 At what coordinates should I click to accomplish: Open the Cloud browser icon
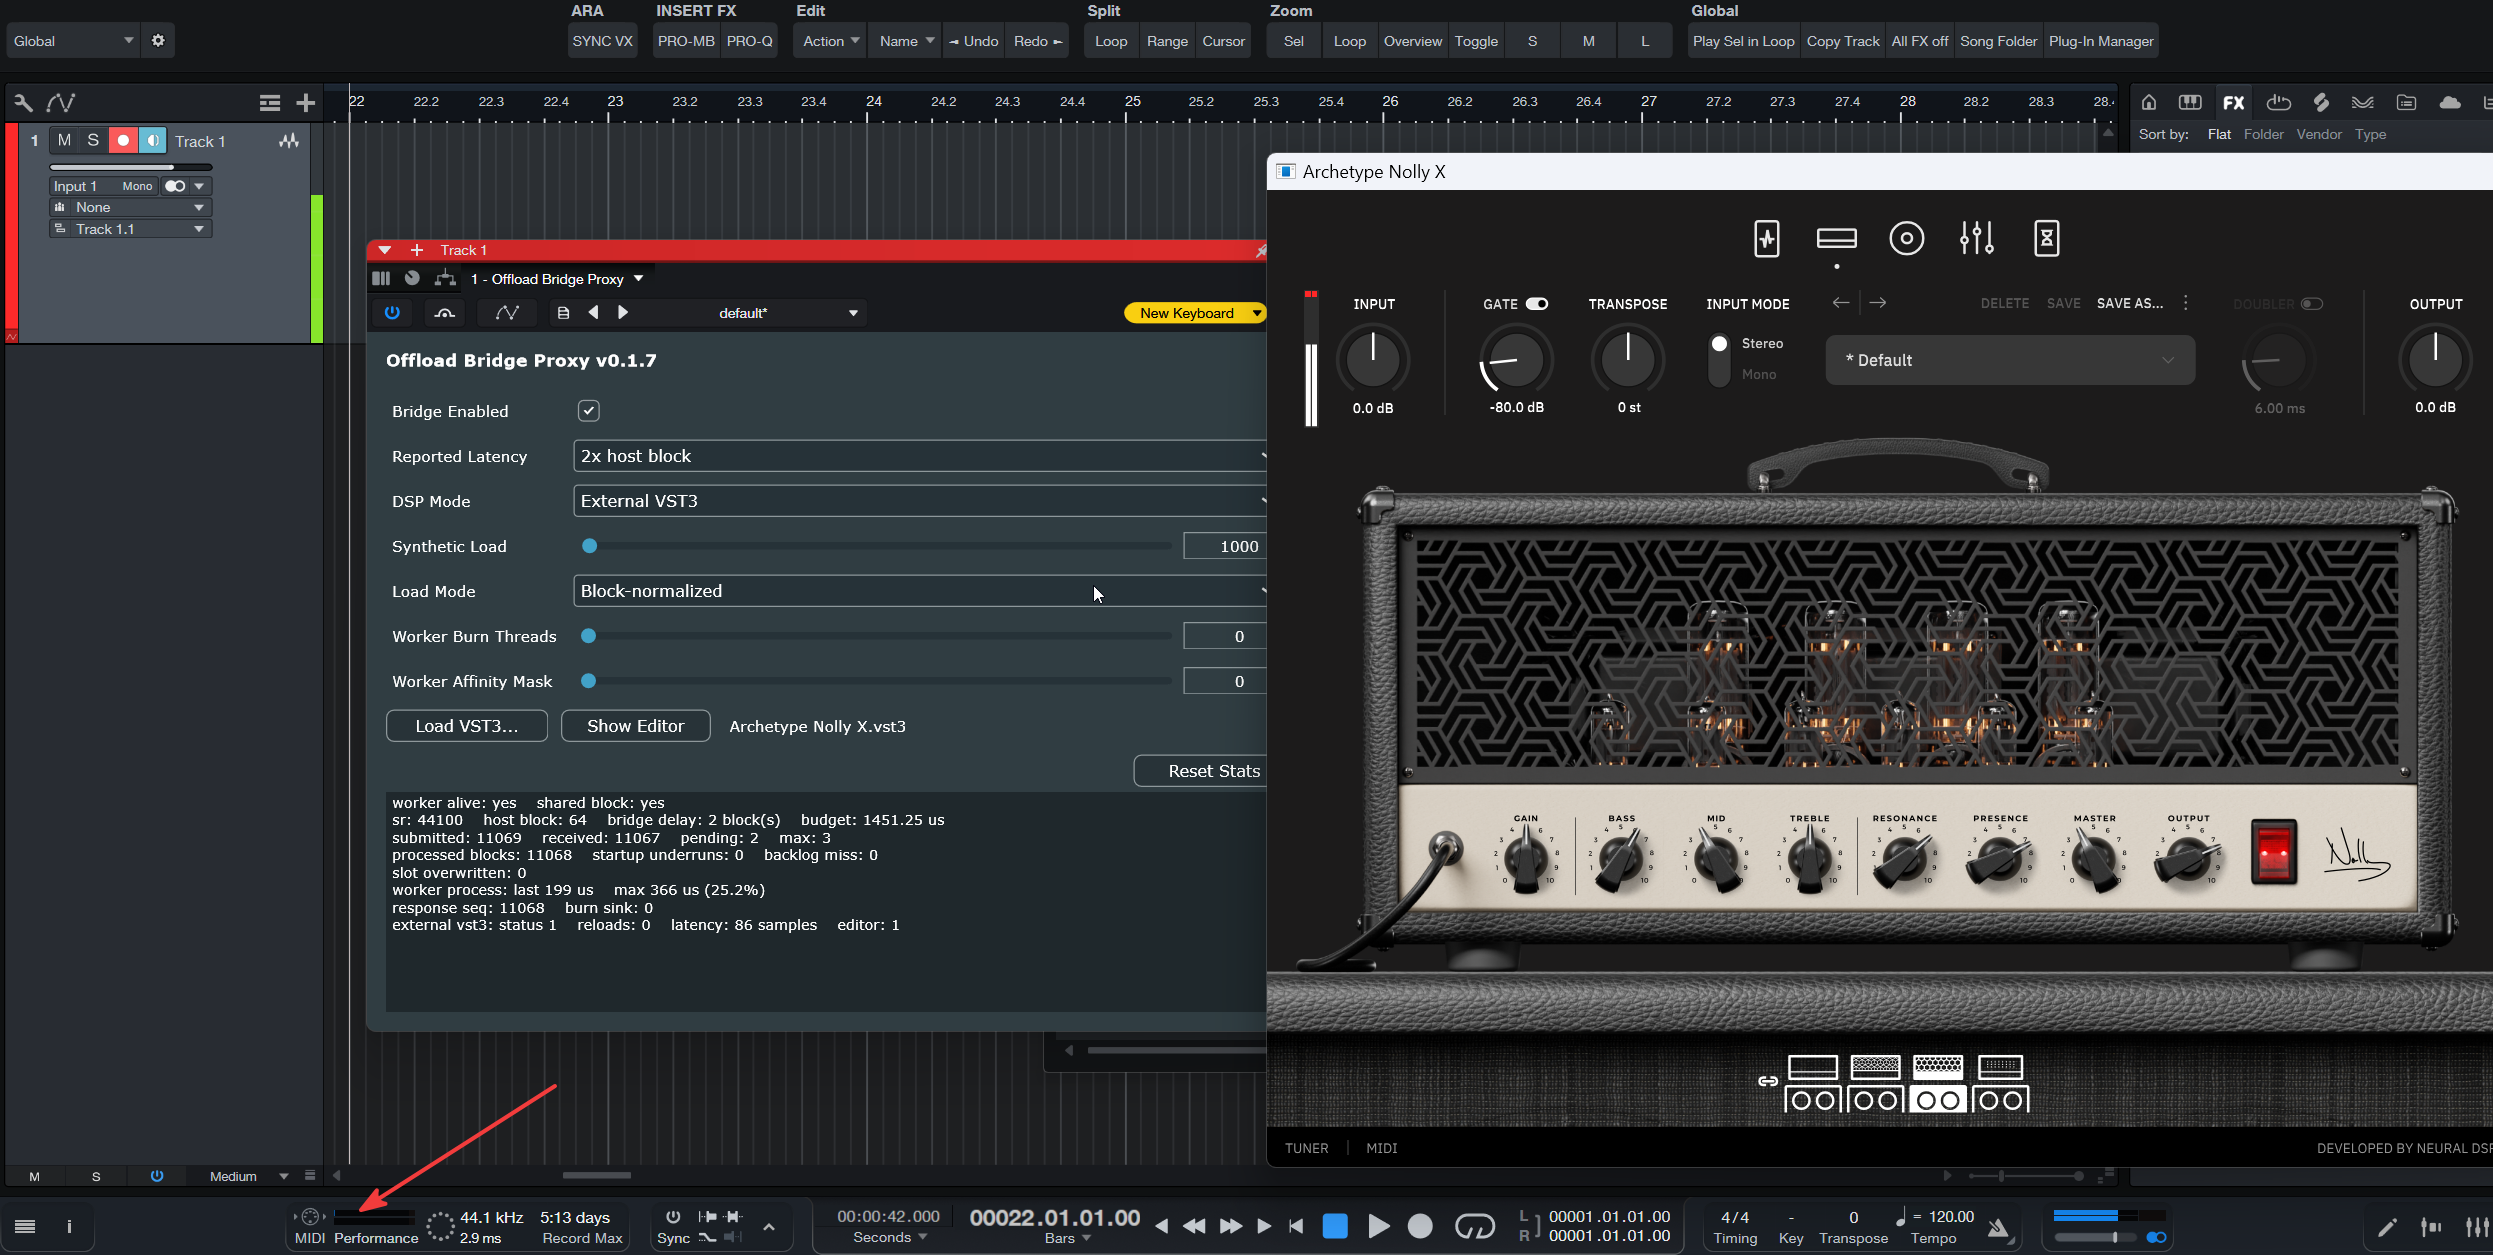click(2450, 102)
